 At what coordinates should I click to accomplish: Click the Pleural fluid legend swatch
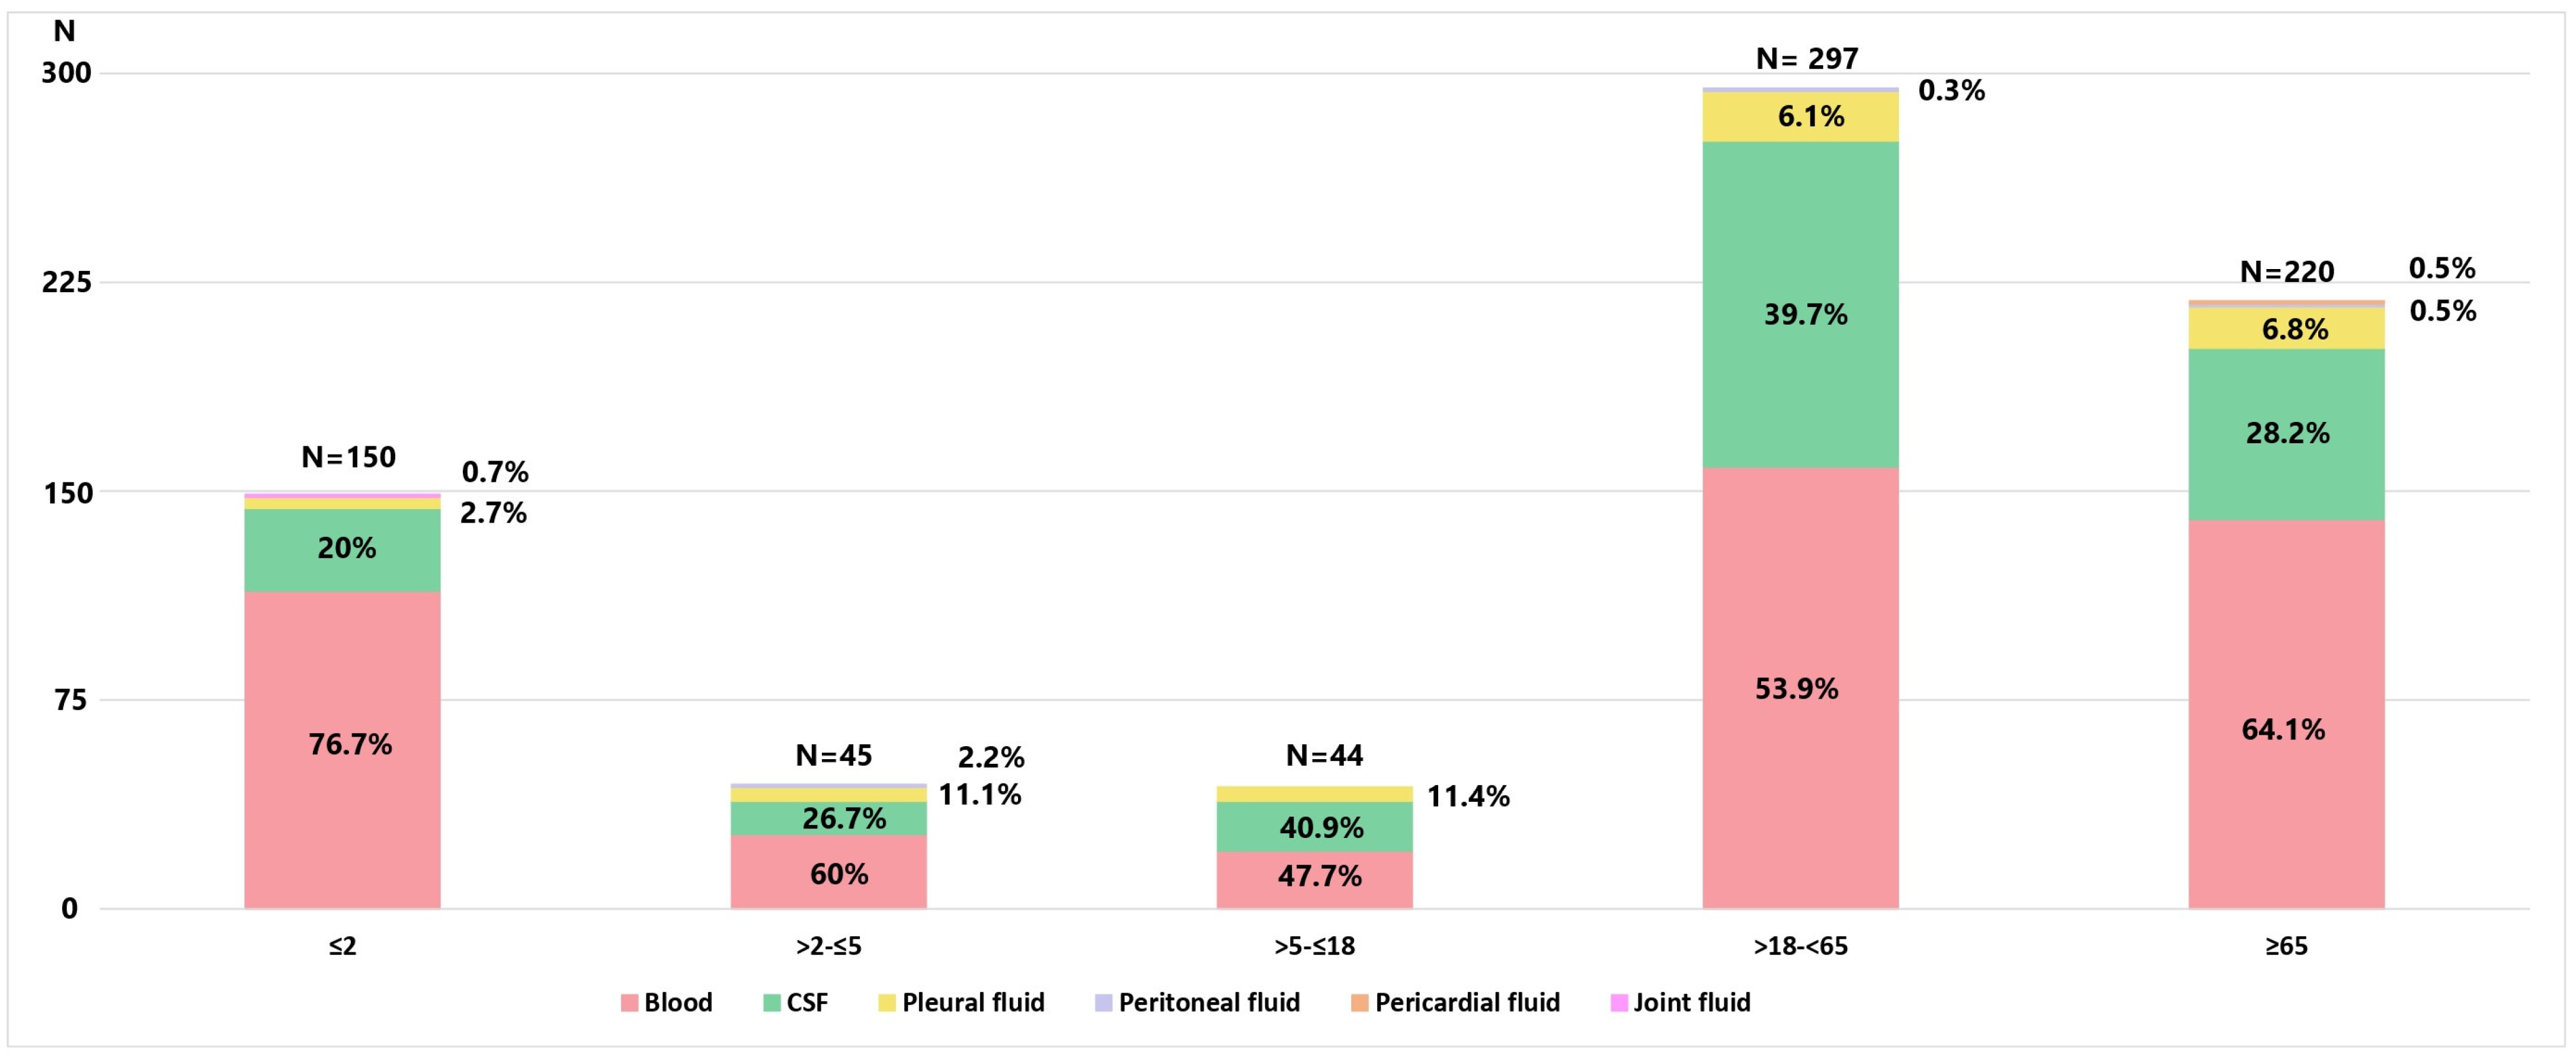point(887,1003)
